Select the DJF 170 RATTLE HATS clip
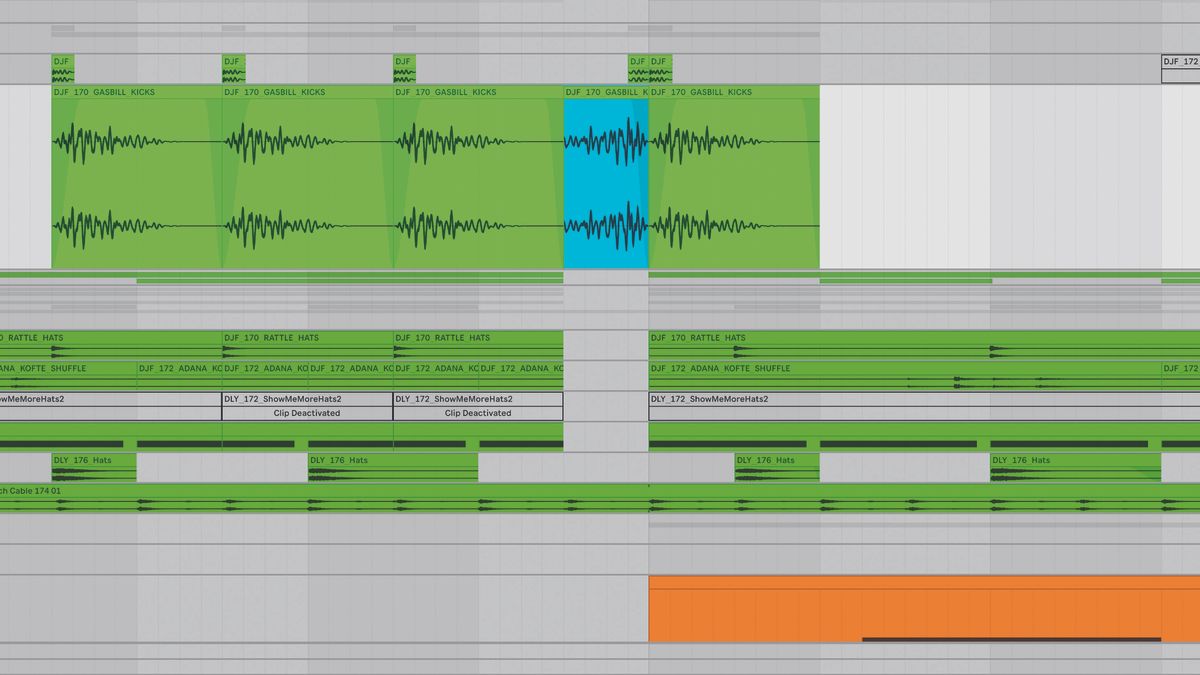 (270, 337)
